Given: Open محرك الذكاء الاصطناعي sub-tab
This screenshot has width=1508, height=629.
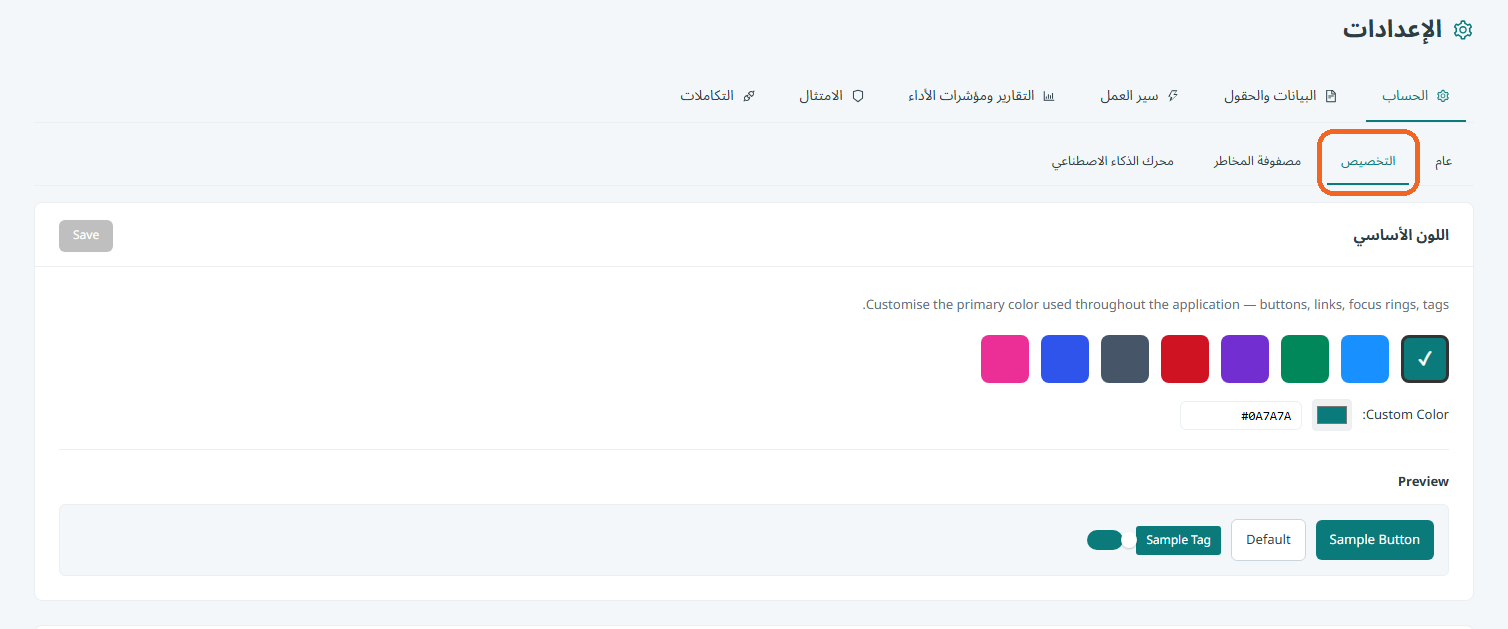Looking at the screenshot, I should click(x=1112, y=161).
